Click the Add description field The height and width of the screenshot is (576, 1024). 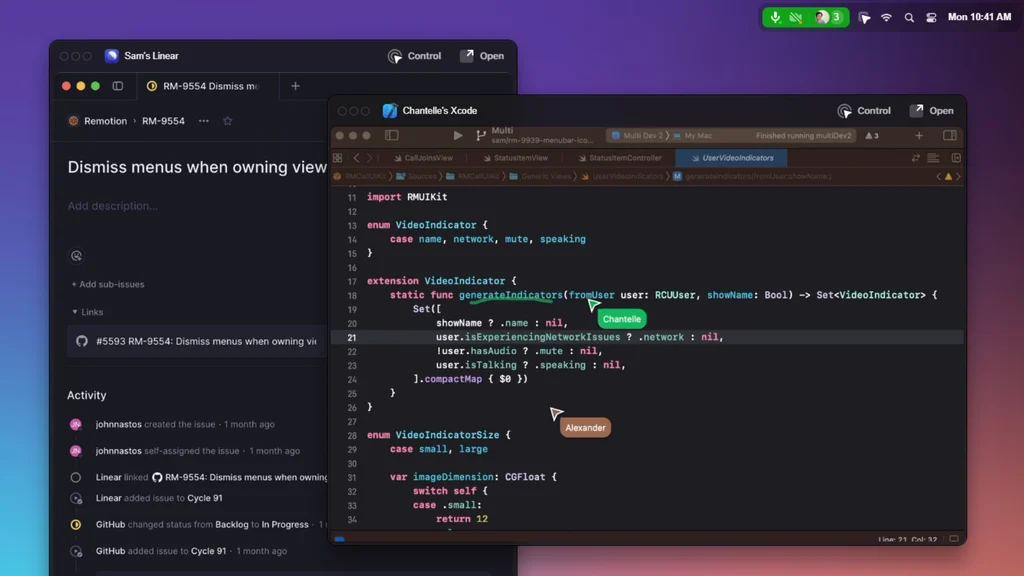[112, 206]
